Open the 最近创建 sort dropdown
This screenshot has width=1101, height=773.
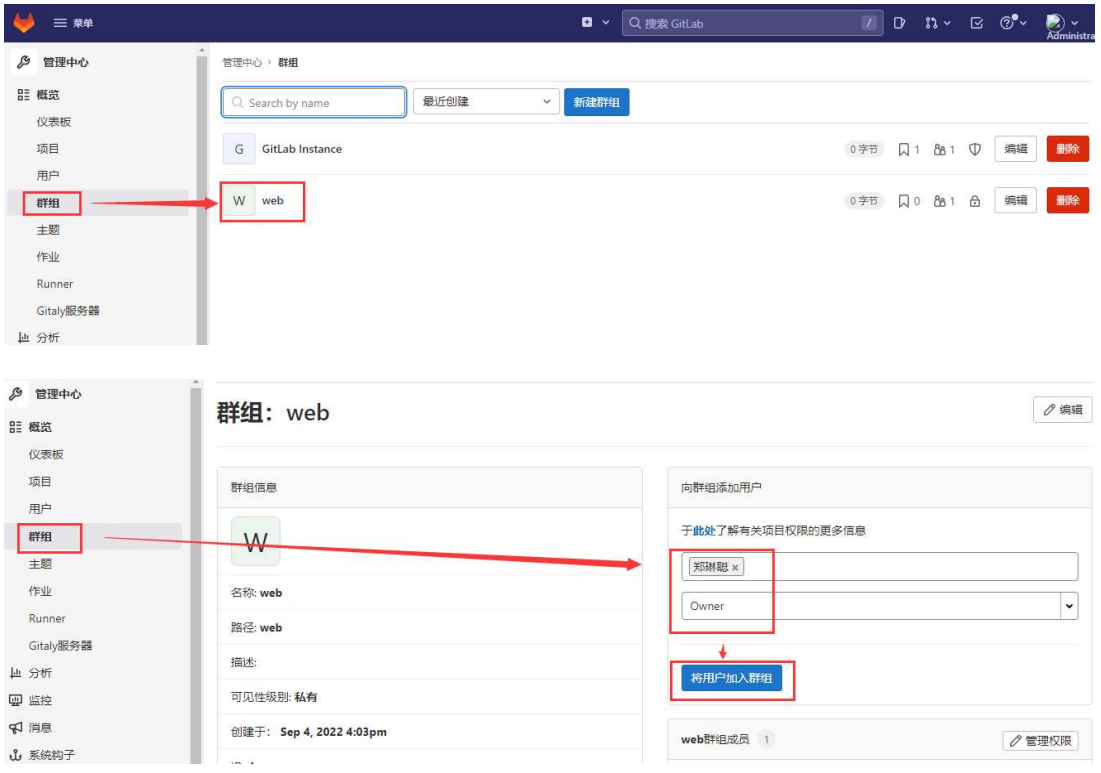(486, 102)
